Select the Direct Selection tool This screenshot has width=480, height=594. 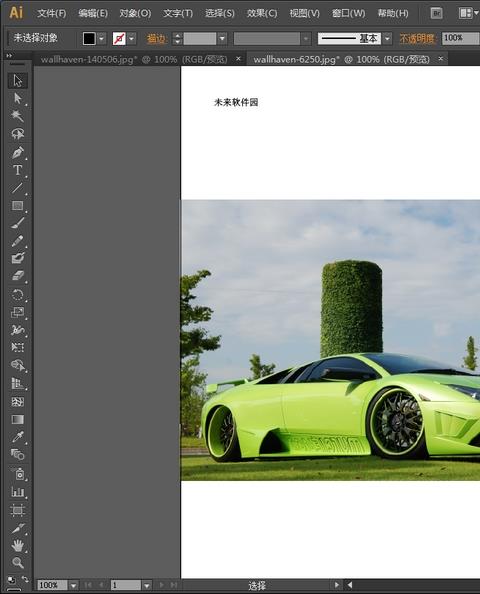pos(17,98)
